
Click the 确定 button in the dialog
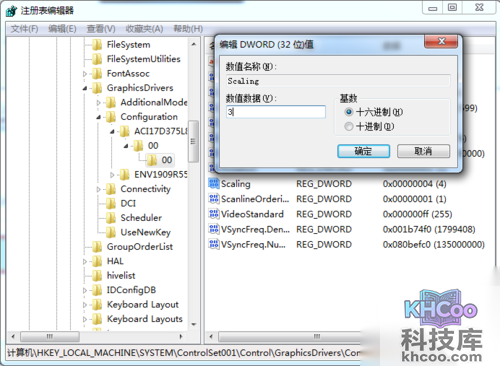pos(363,151)
